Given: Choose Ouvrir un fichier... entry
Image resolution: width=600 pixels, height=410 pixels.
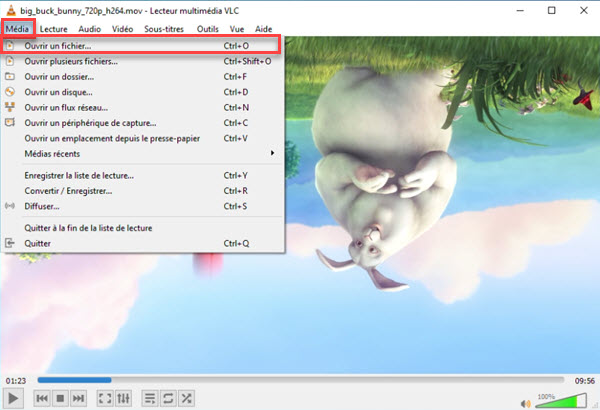Looking at the screenshot, I should (x=142, y=46).
